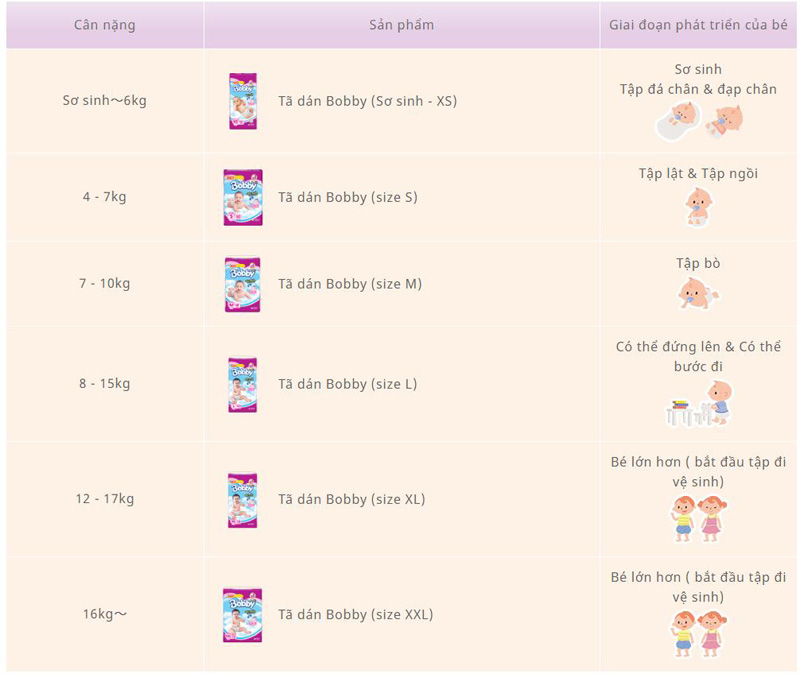Click the standing baby at table illustration

[x=698, y=404]
